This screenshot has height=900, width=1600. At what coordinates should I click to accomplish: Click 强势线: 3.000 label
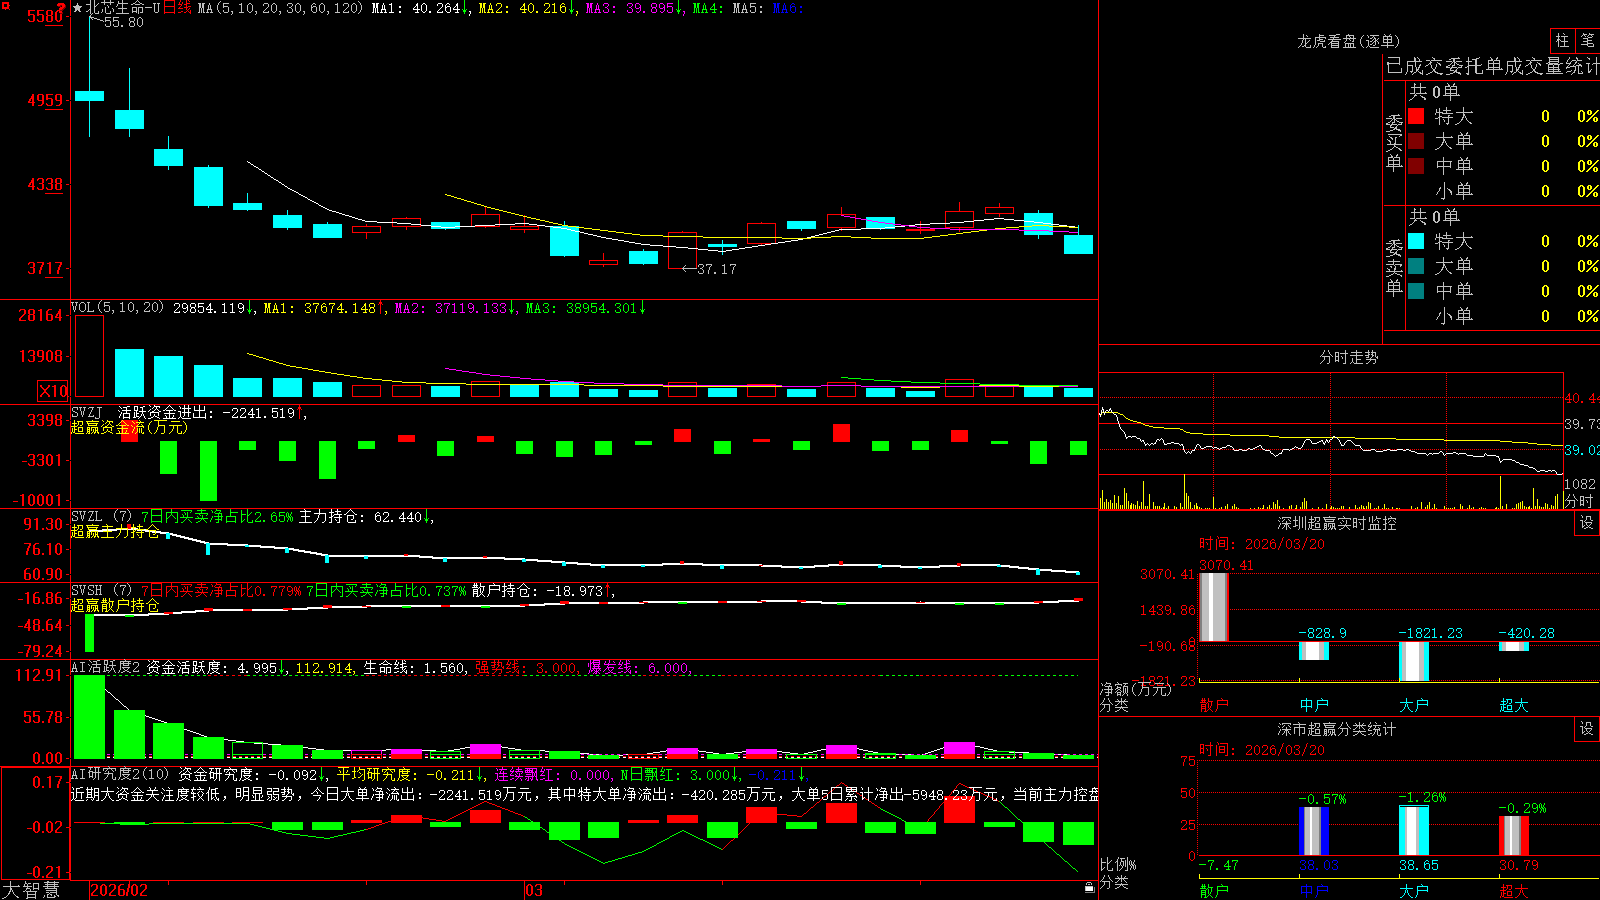(525, 667)
